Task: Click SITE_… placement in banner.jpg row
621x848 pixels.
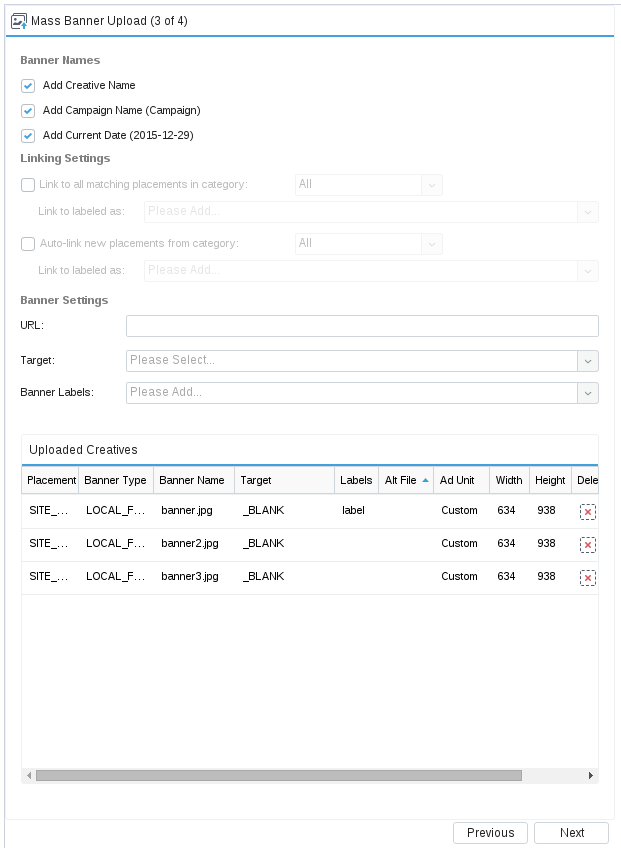Action: click(x=50, y=511)
